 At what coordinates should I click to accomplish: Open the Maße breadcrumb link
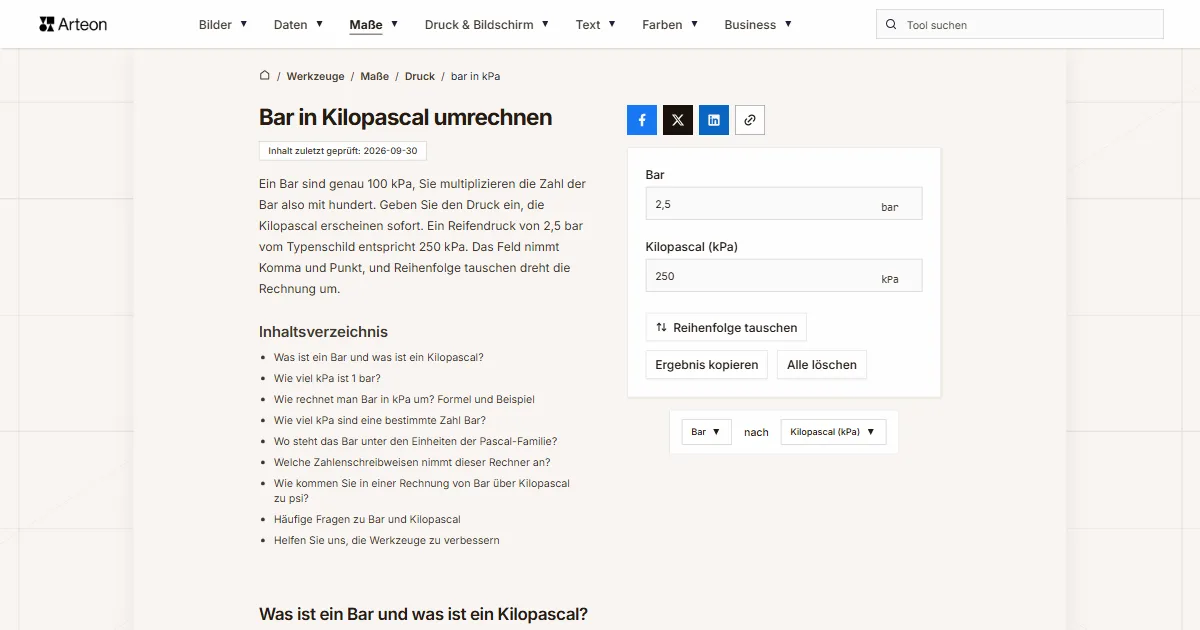click(375, 76)
